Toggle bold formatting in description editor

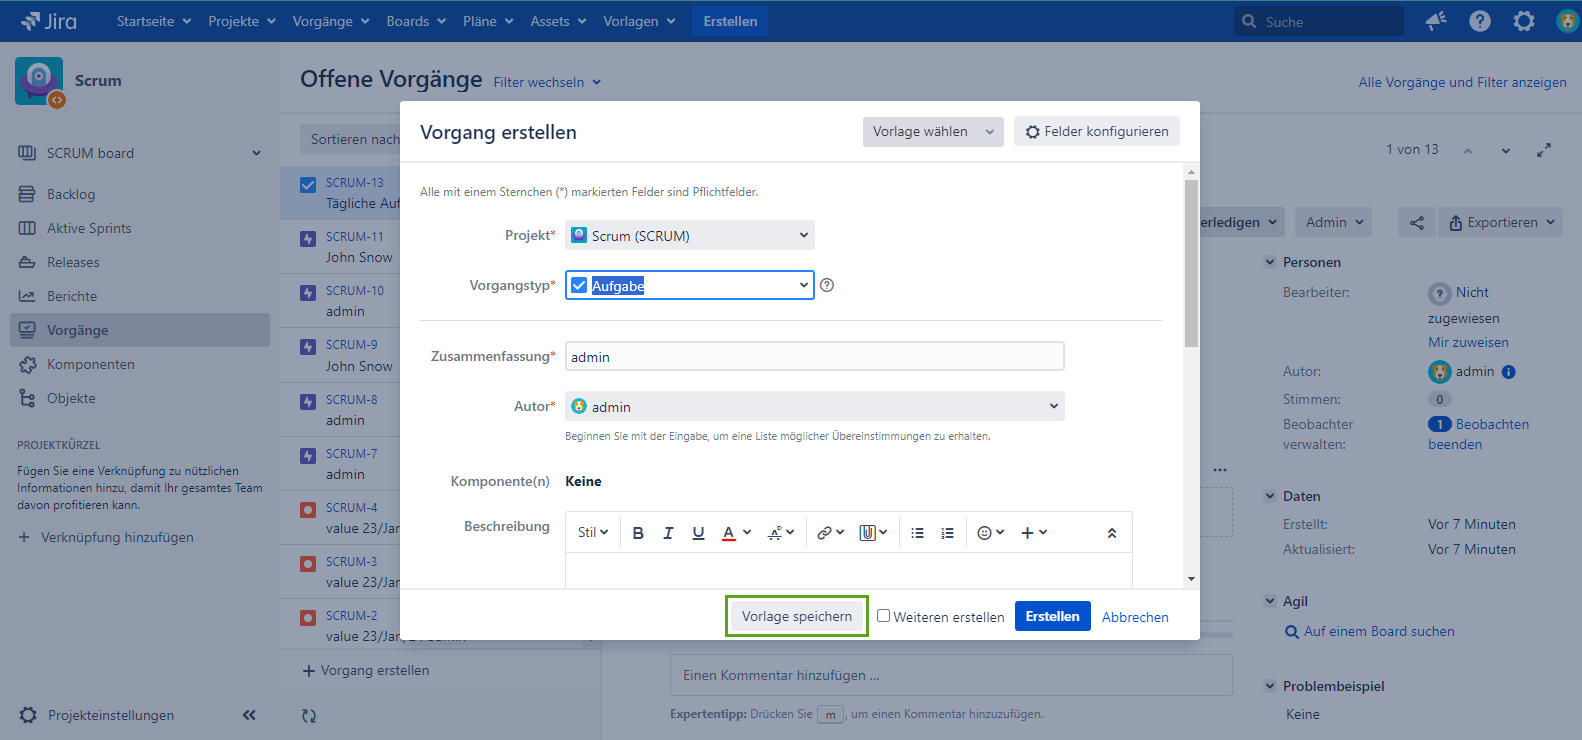(638, 533)
